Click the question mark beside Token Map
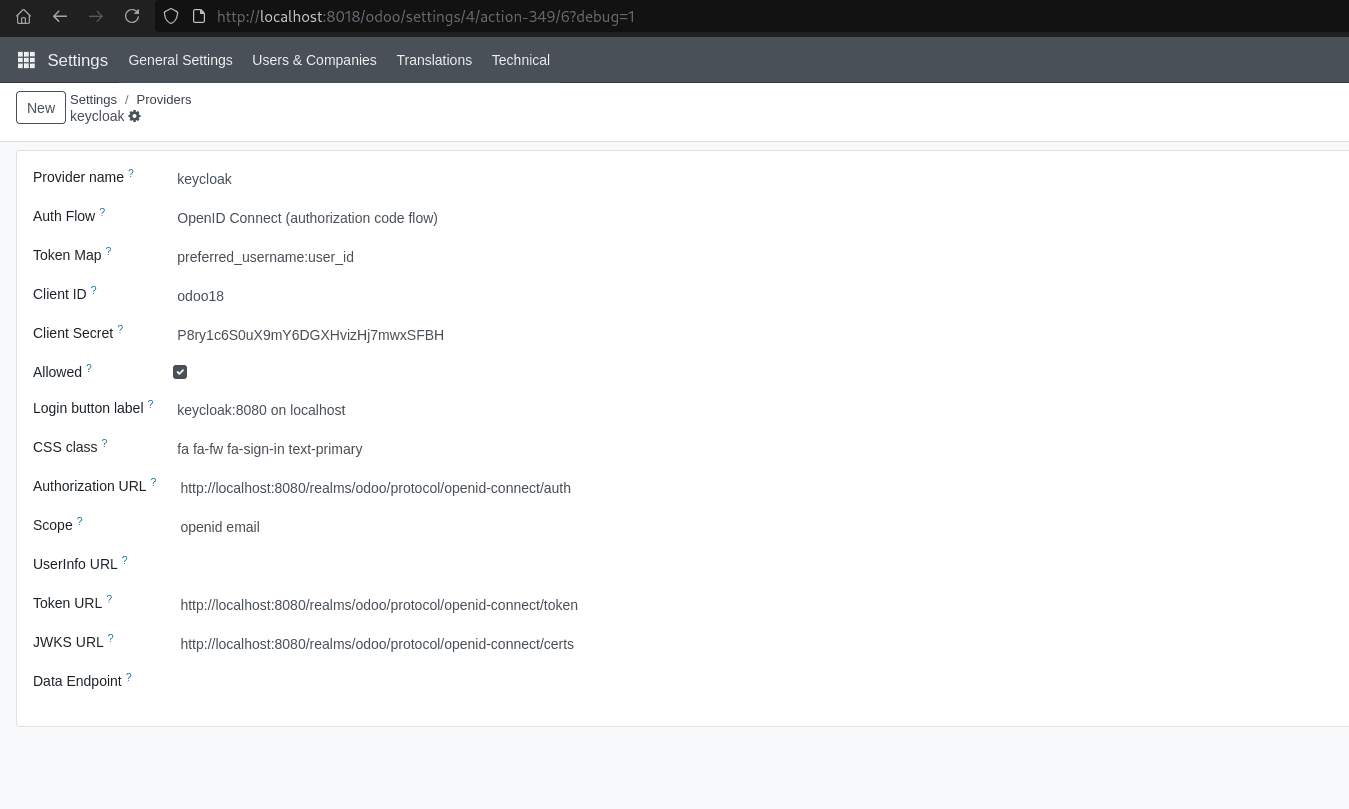The image size is (1349, 809). click(108, 251)
